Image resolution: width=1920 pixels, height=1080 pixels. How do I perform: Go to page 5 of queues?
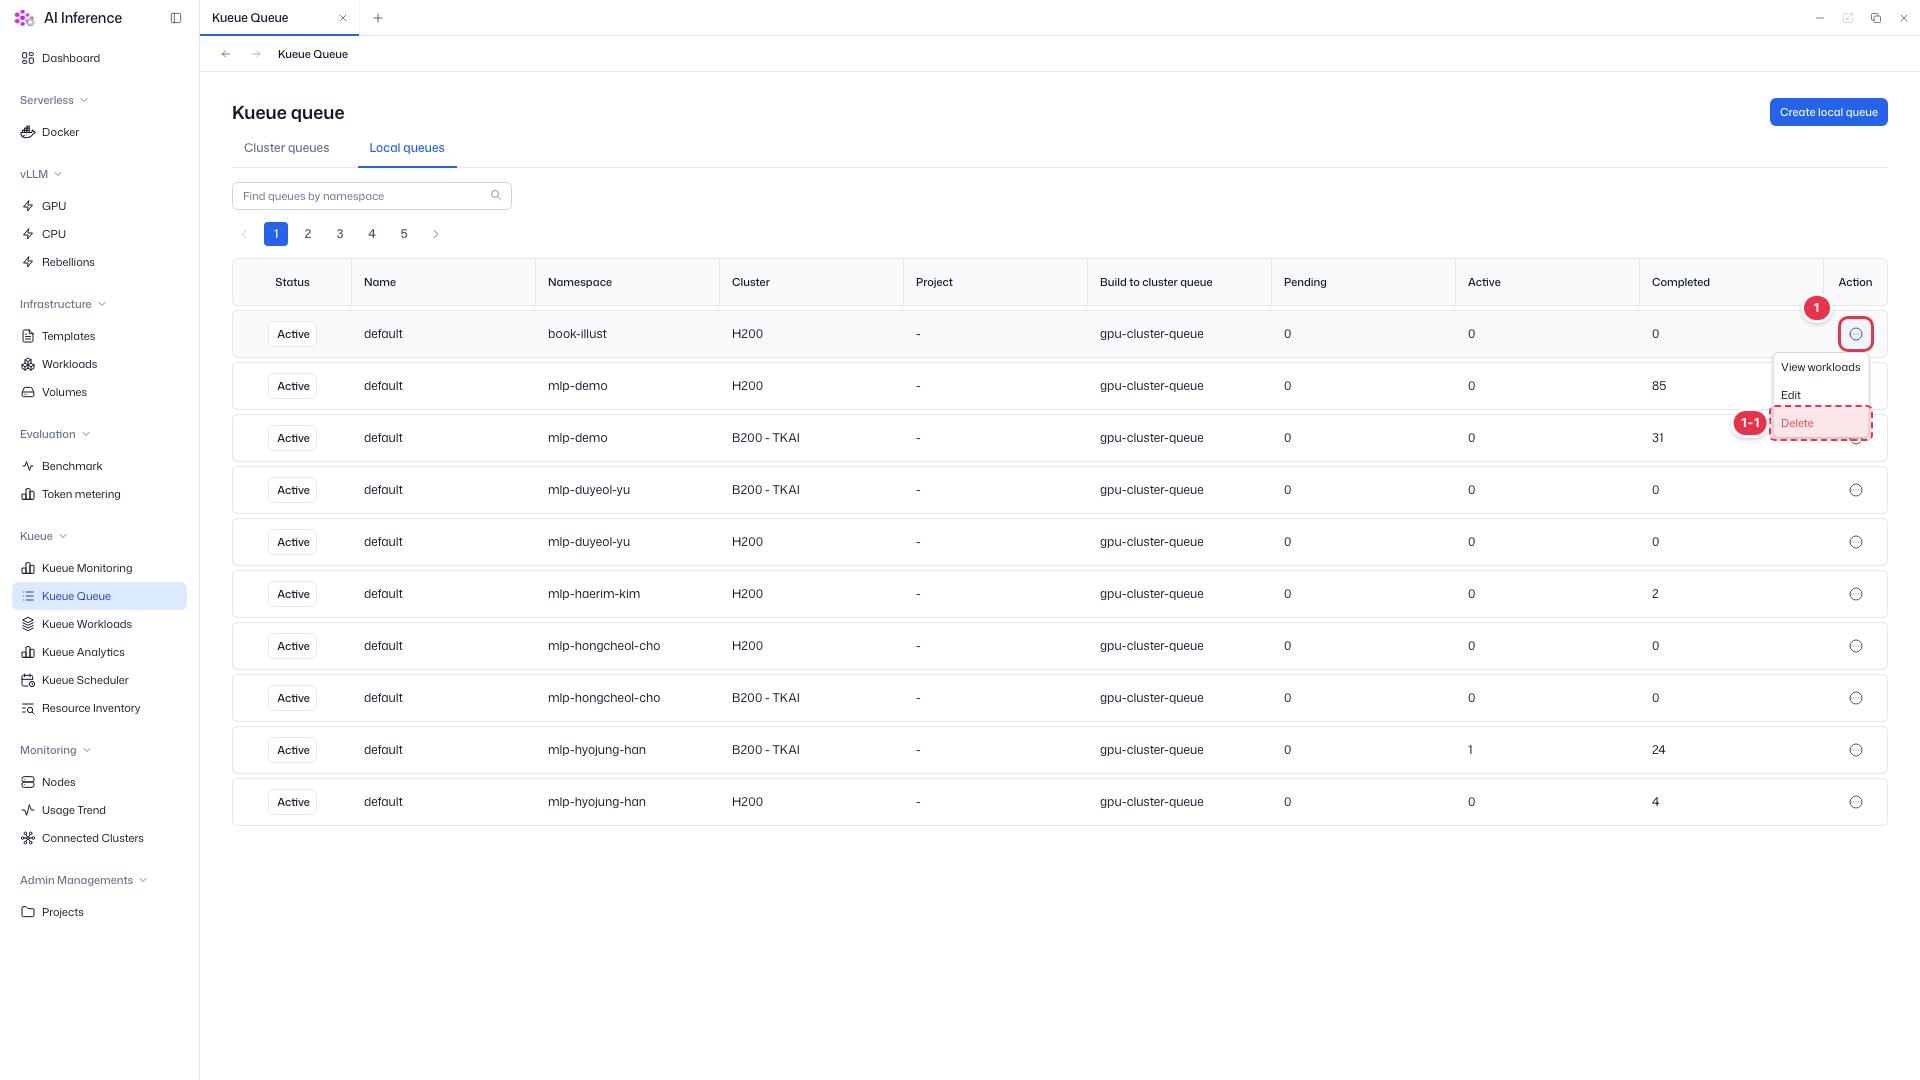click(x=404, y=234)
